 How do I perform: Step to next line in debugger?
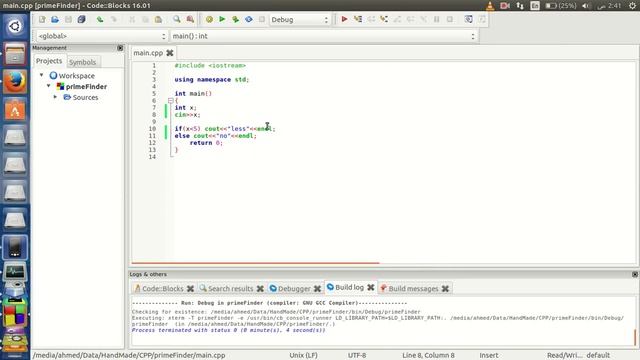[371, 19]
